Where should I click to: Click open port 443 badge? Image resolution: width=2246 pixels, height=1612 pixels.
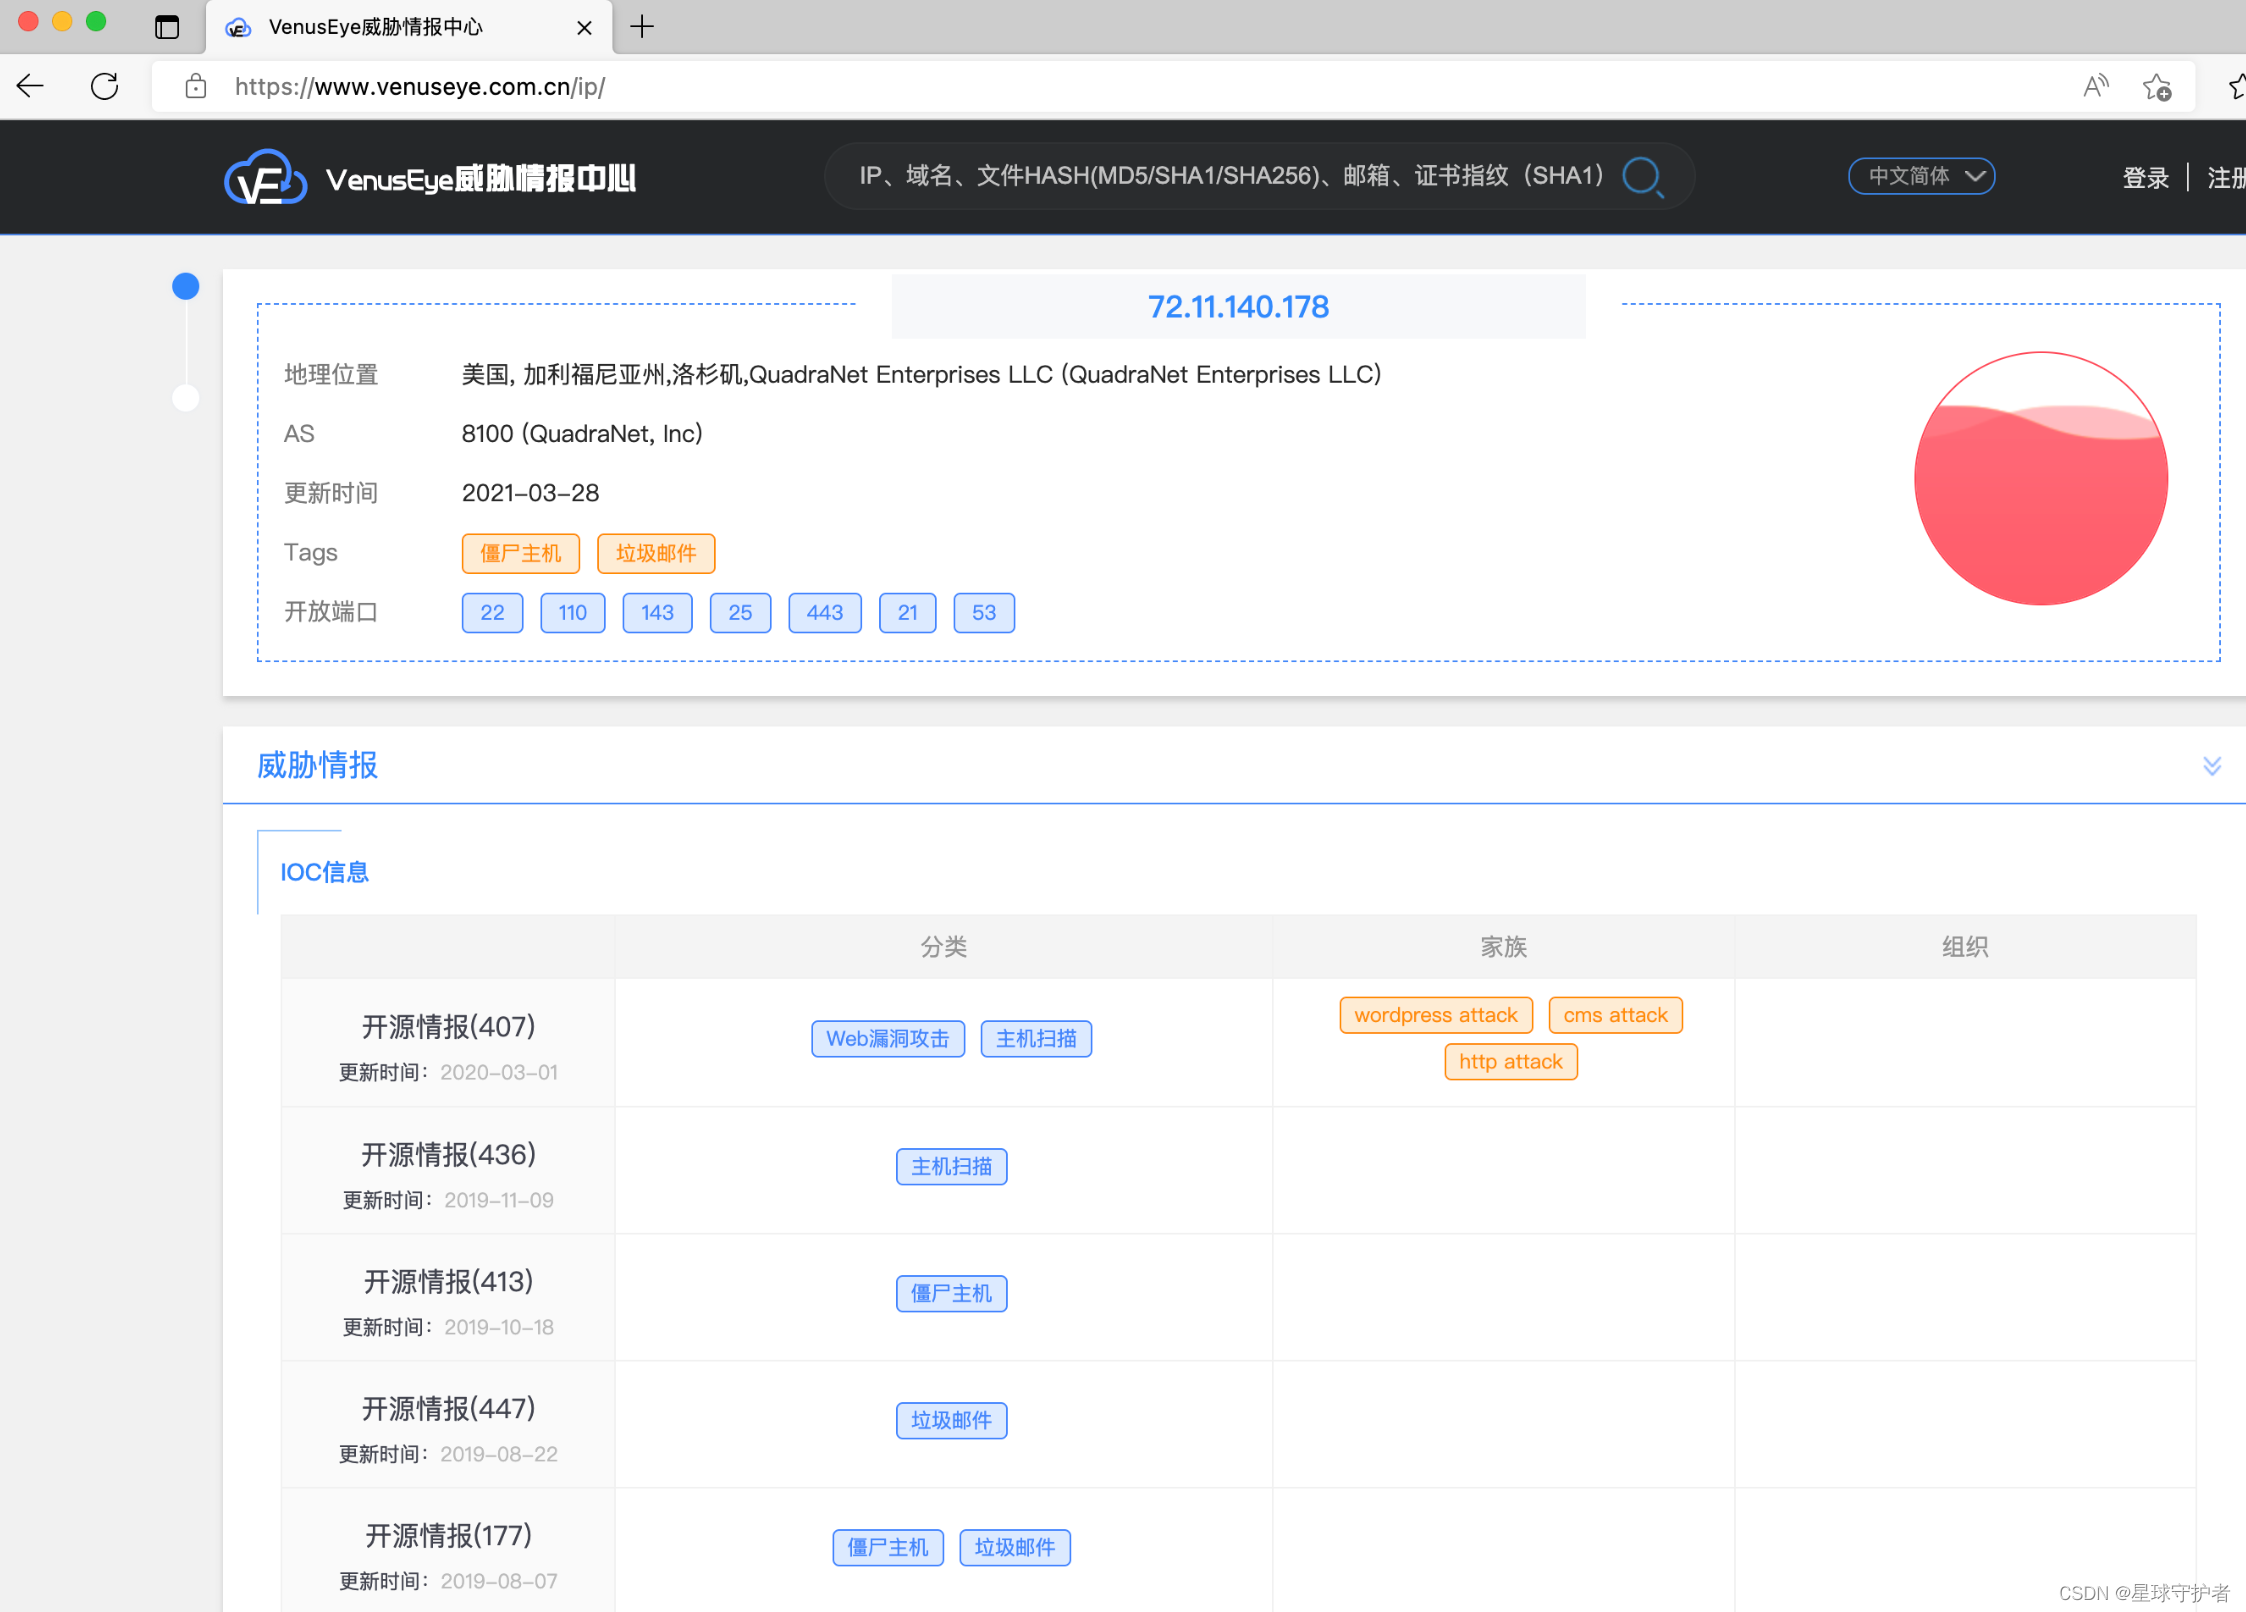pos(824,613)
